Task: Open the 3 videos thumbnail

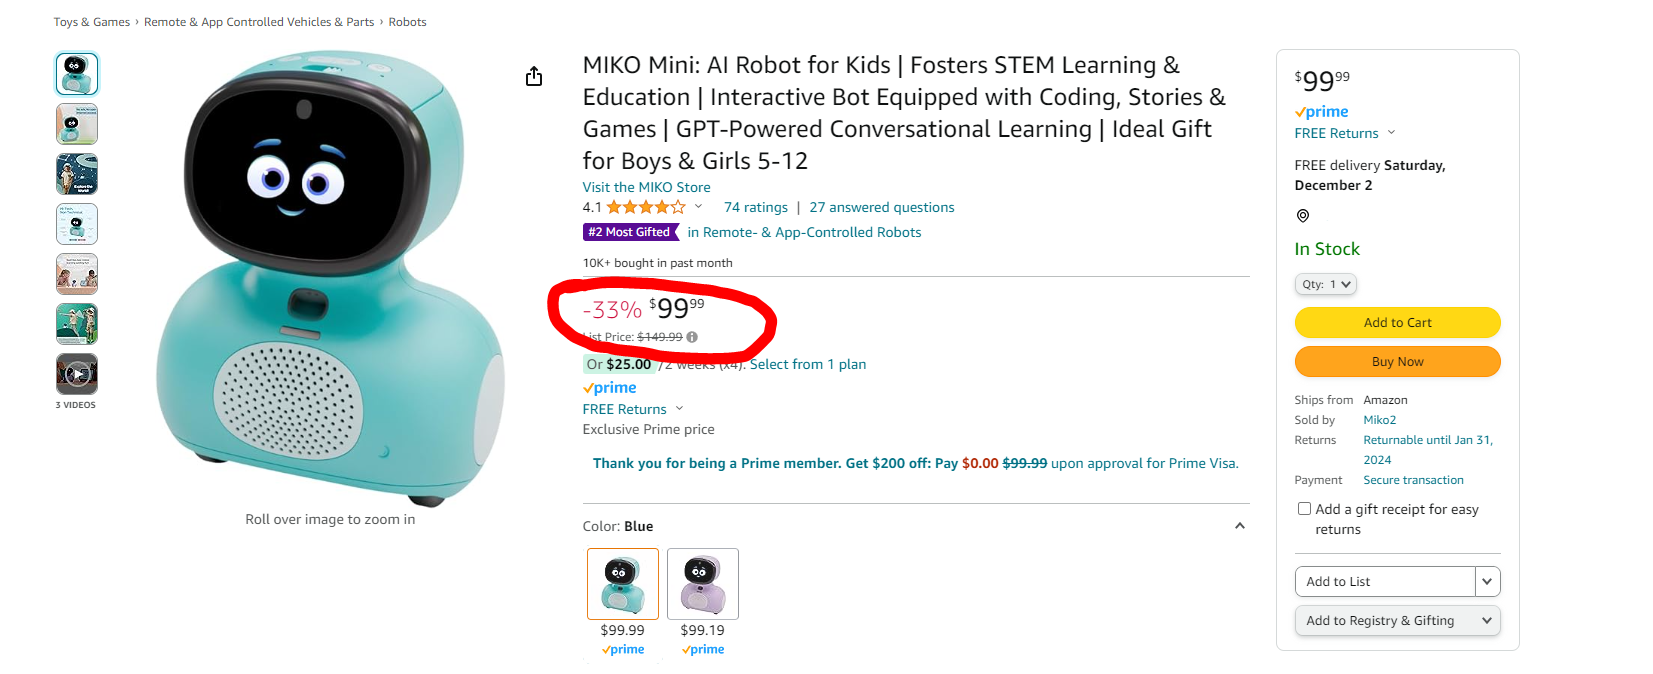Action: click(77, 374)
